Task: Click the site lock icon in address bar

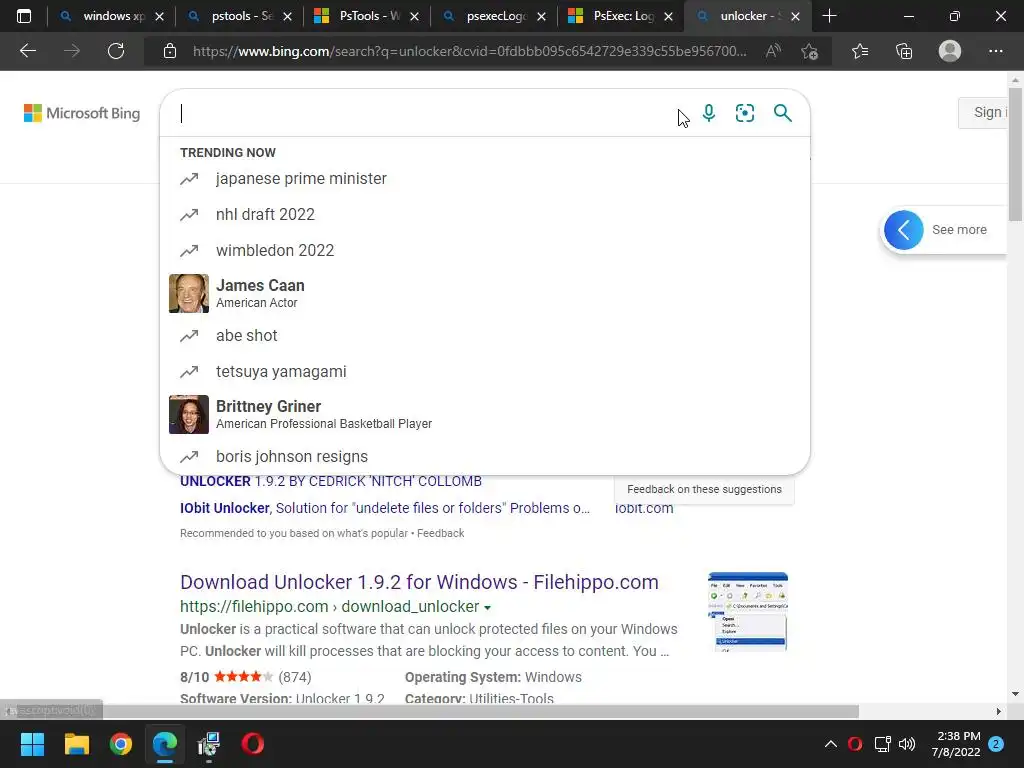Action: pyautogui.click(x=170, y=51)
